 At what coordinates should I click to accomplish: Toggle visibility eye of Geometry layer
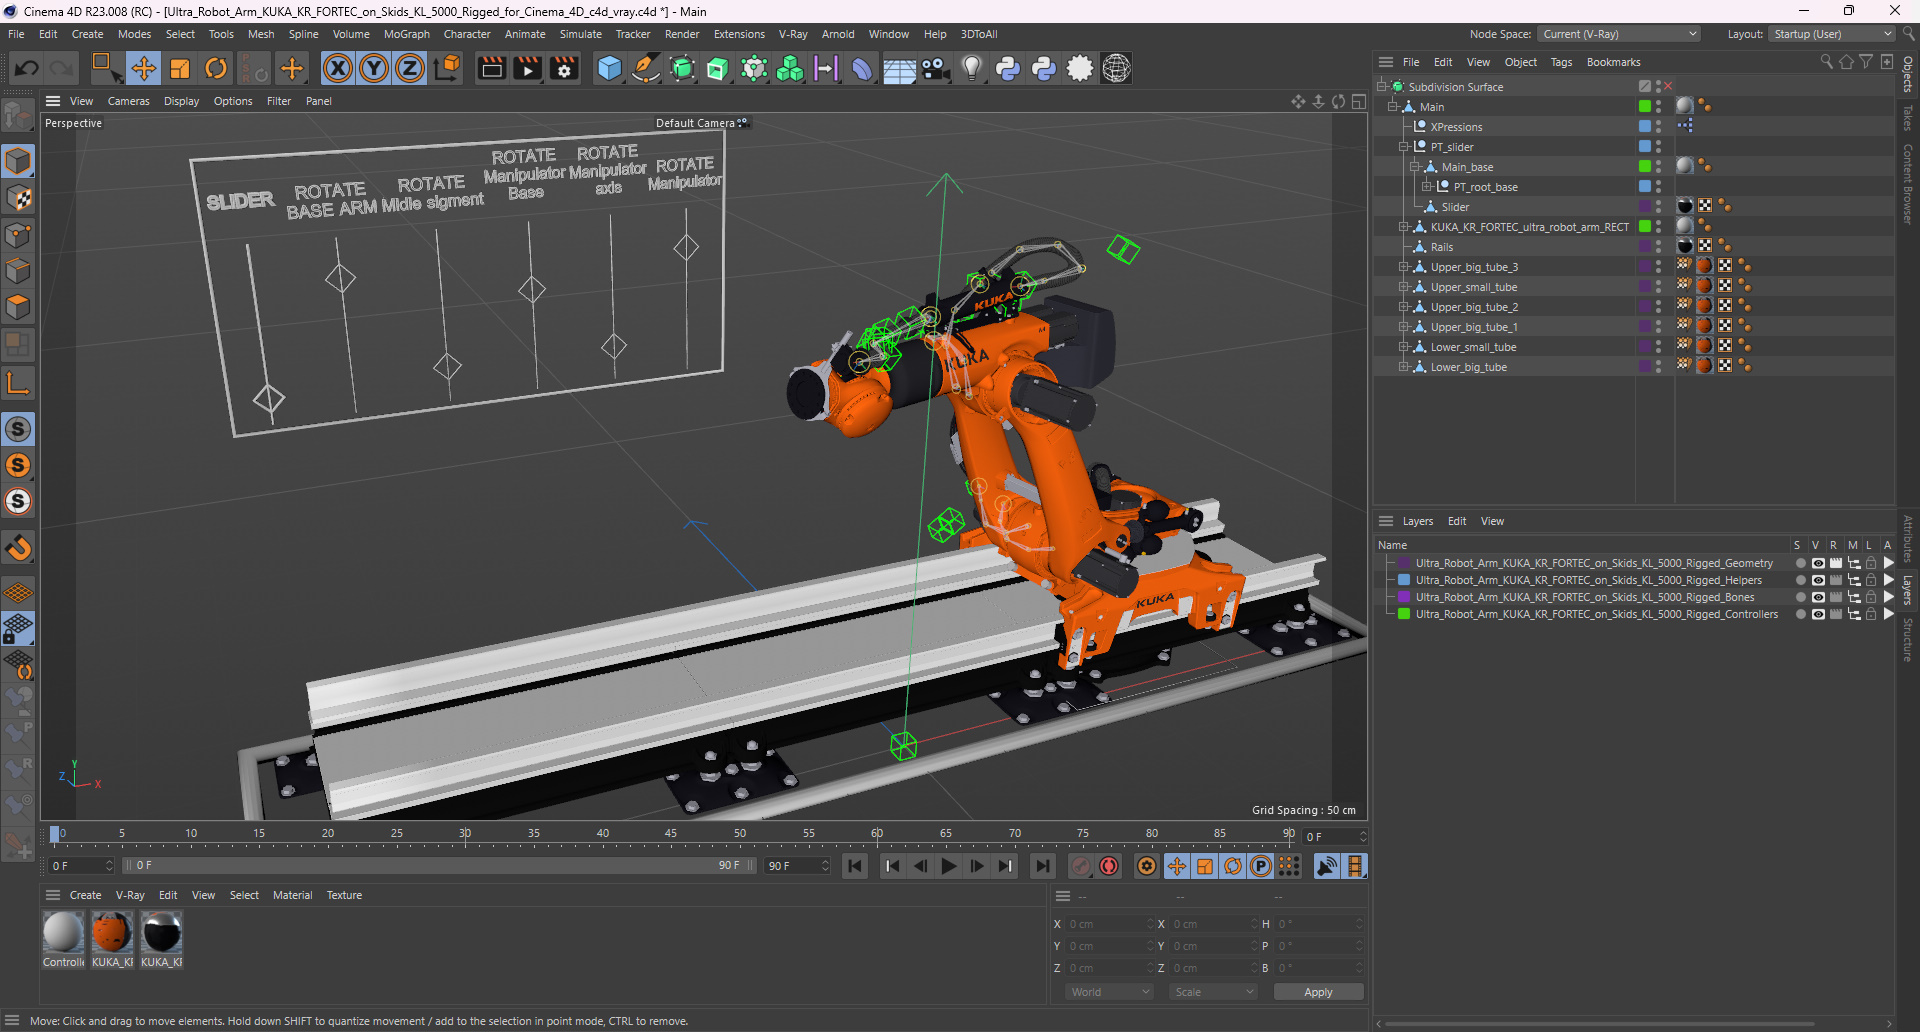tap(1818, 563)
